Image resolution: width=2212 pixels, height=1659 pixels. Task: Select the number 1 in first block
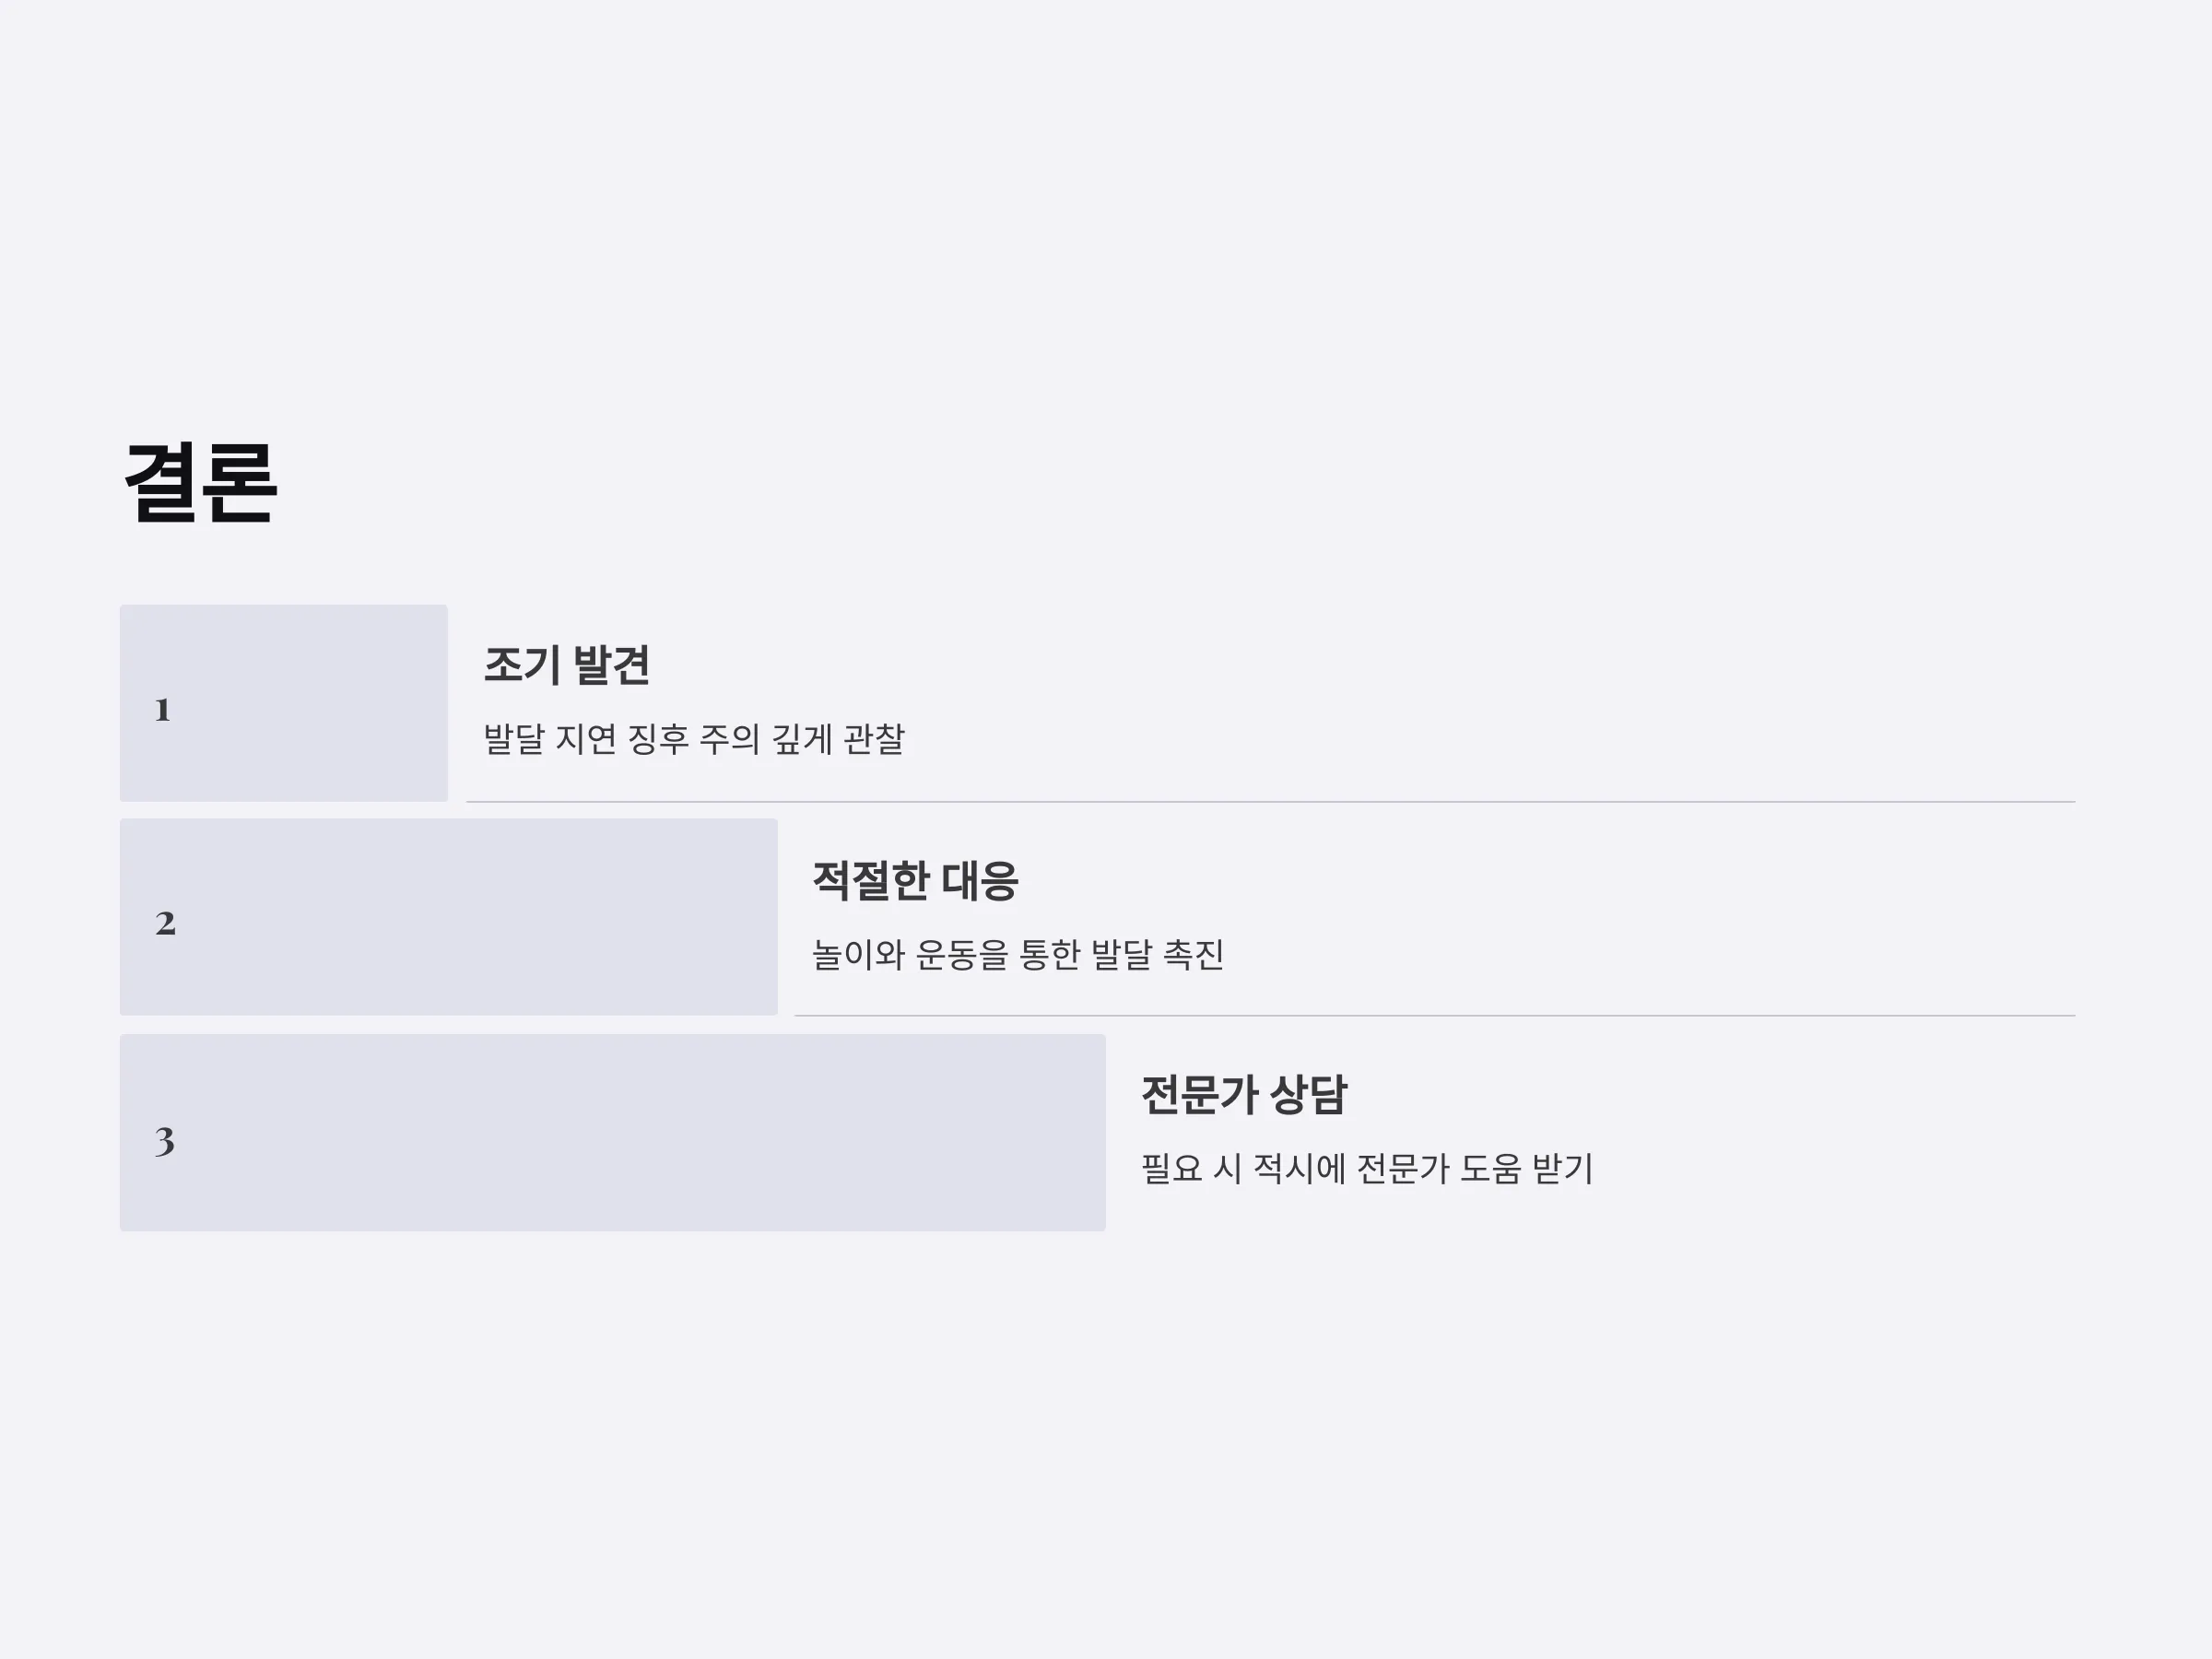[163, 710]
